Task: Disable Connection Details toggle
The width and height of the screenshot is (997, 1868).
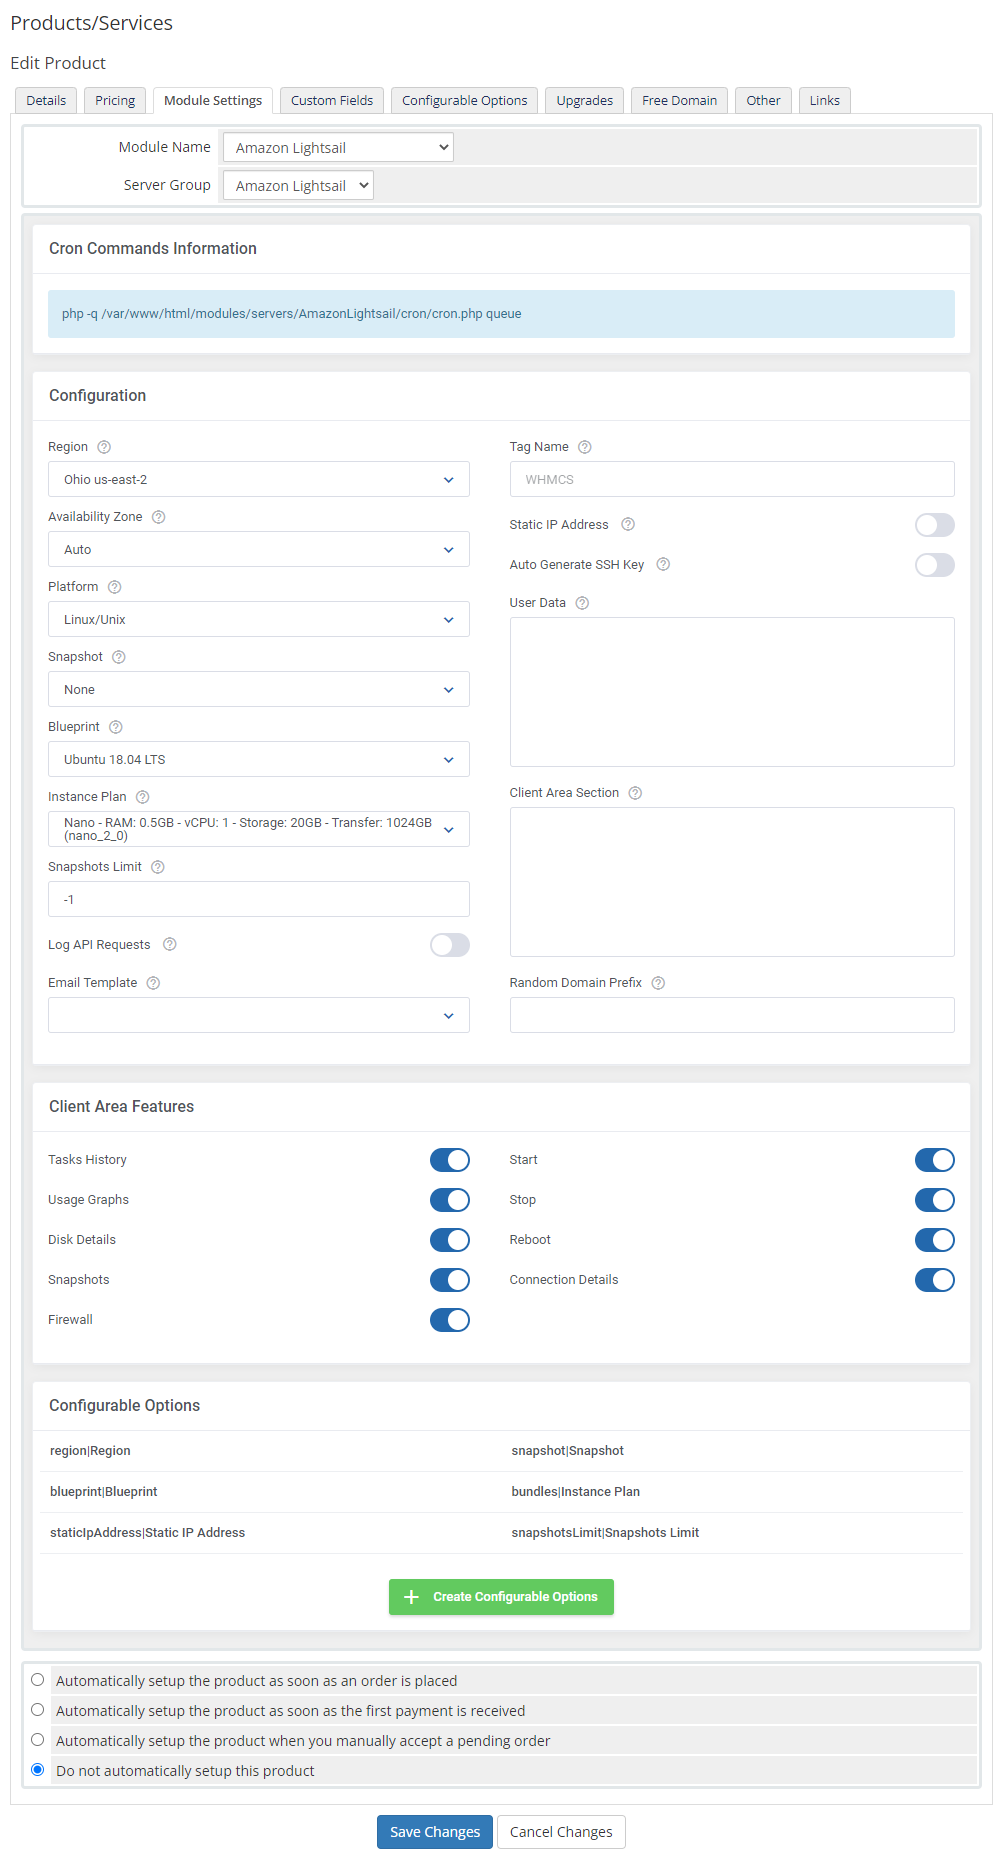Action: click(x=934, y=1280)
